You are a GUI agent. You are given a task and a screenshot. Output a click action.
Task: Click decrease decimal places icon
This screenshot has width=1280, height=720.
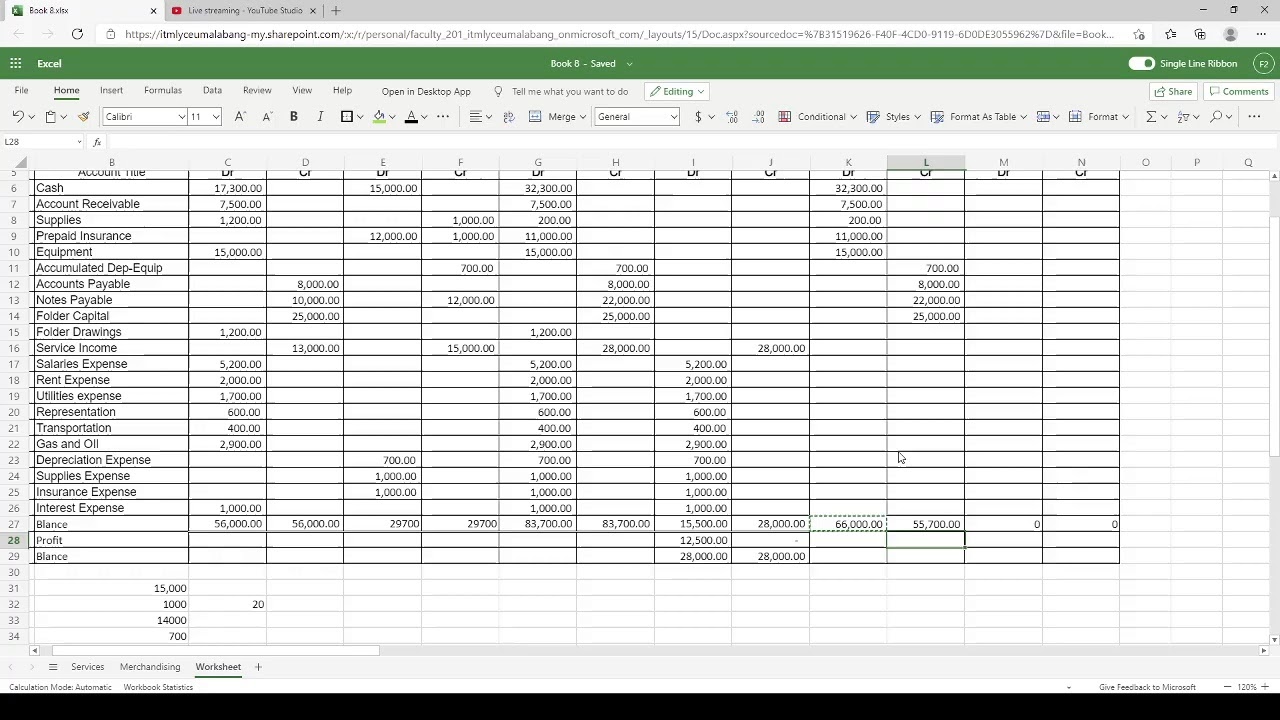[x=758, y=117]
